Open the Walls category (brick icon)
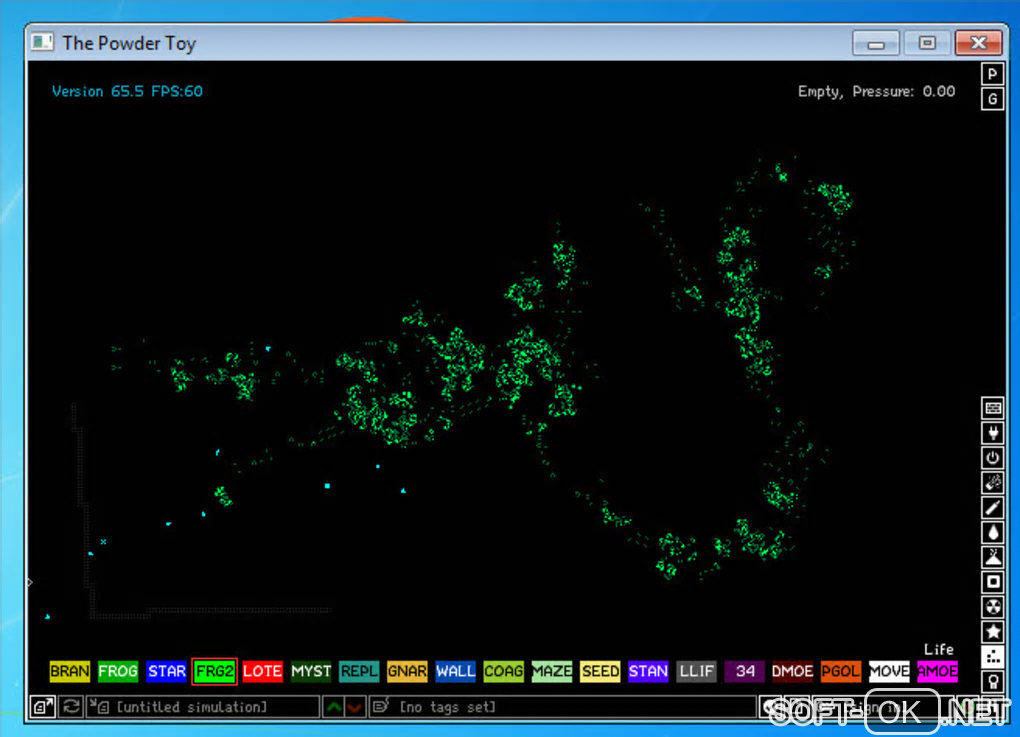This screenshot has height=737, width=1020. point(993,408)
